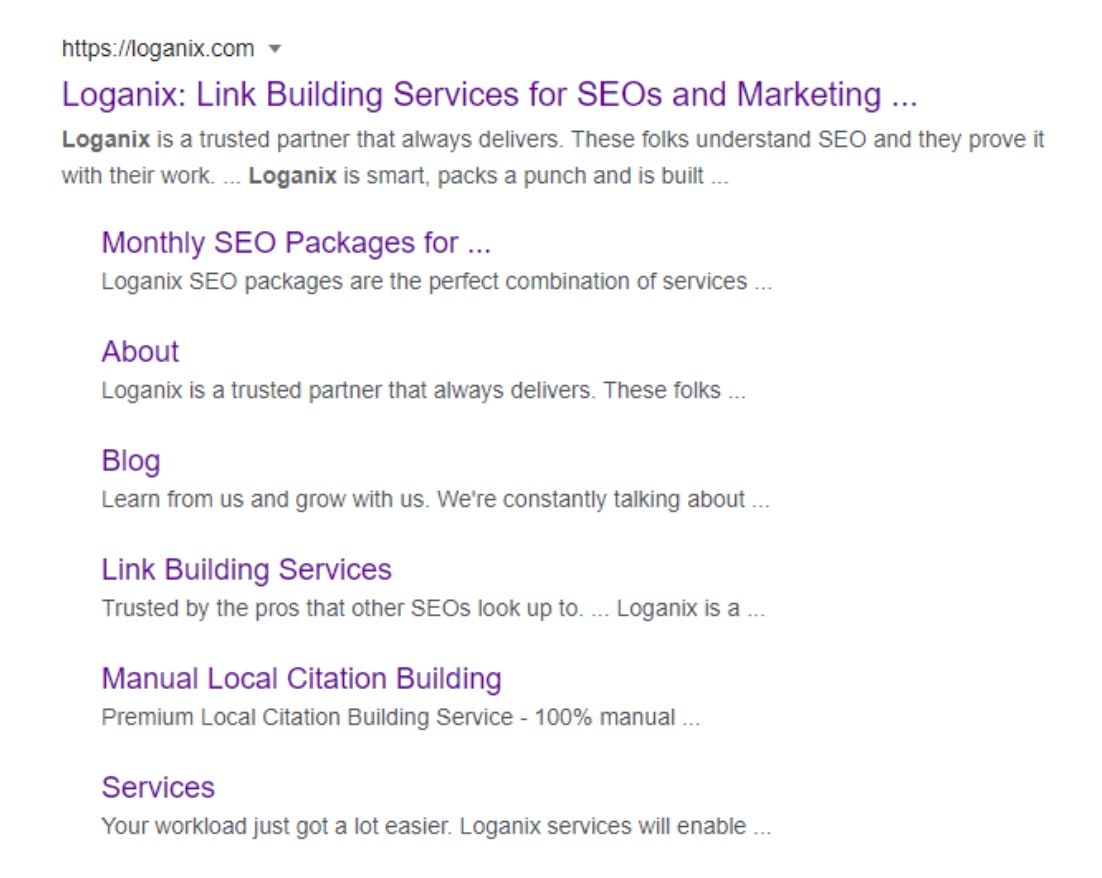
Task: Open the dropdown arrow beside loganix.com URL
Action: click(276, 48)
